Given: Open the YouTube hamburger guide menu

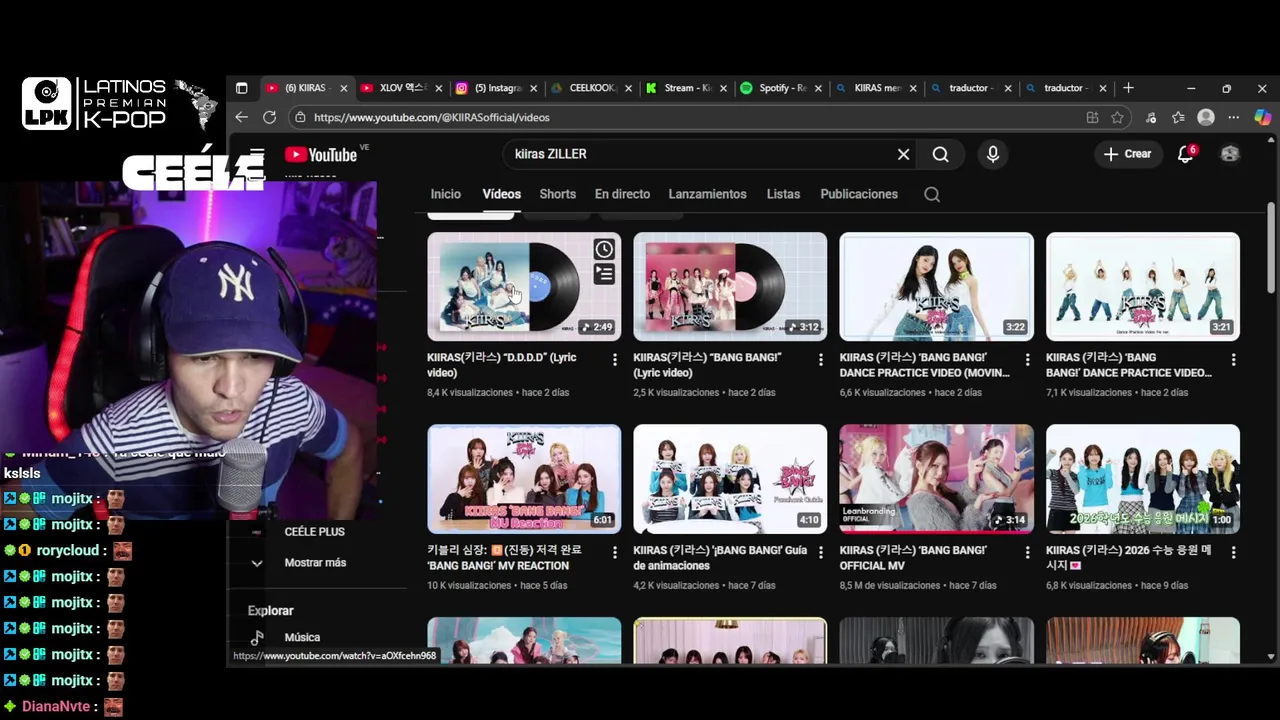Looking at the screenshot, I should [x=257, y=154].
